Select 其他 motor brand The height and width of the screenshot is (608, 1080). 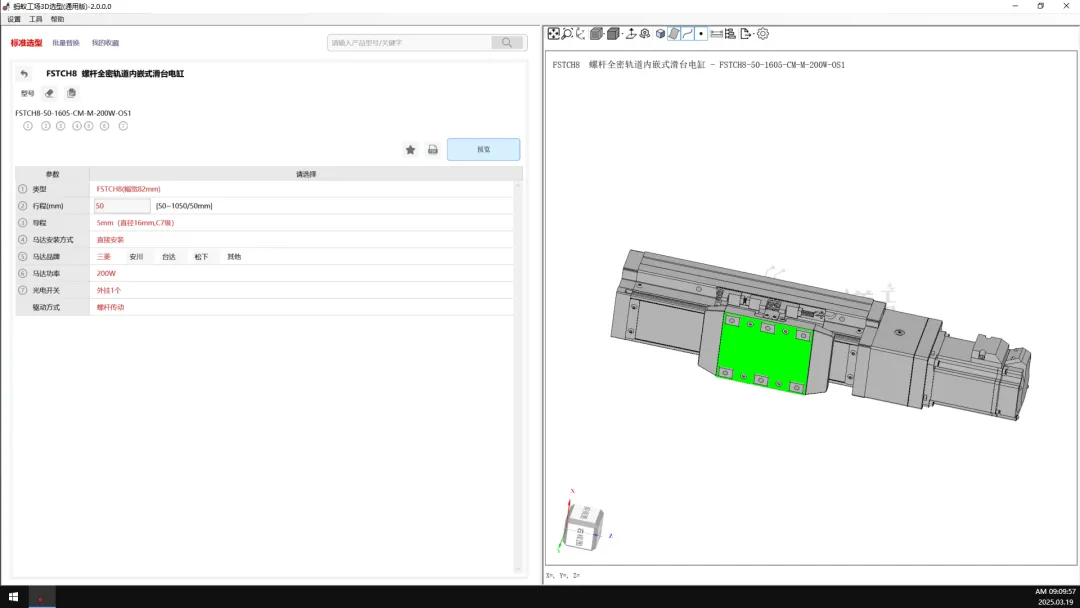coord(234,257)
